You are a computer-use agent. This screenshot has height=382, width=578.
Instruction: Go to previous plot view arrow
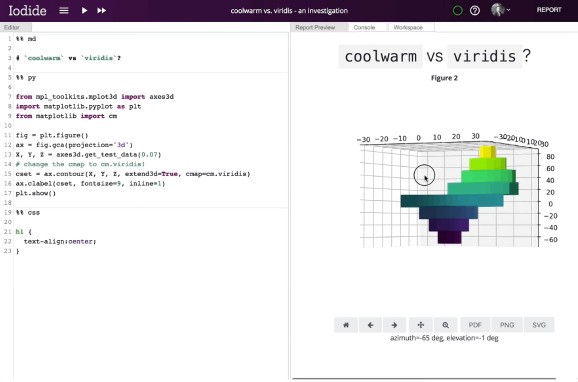coord(370,325)
